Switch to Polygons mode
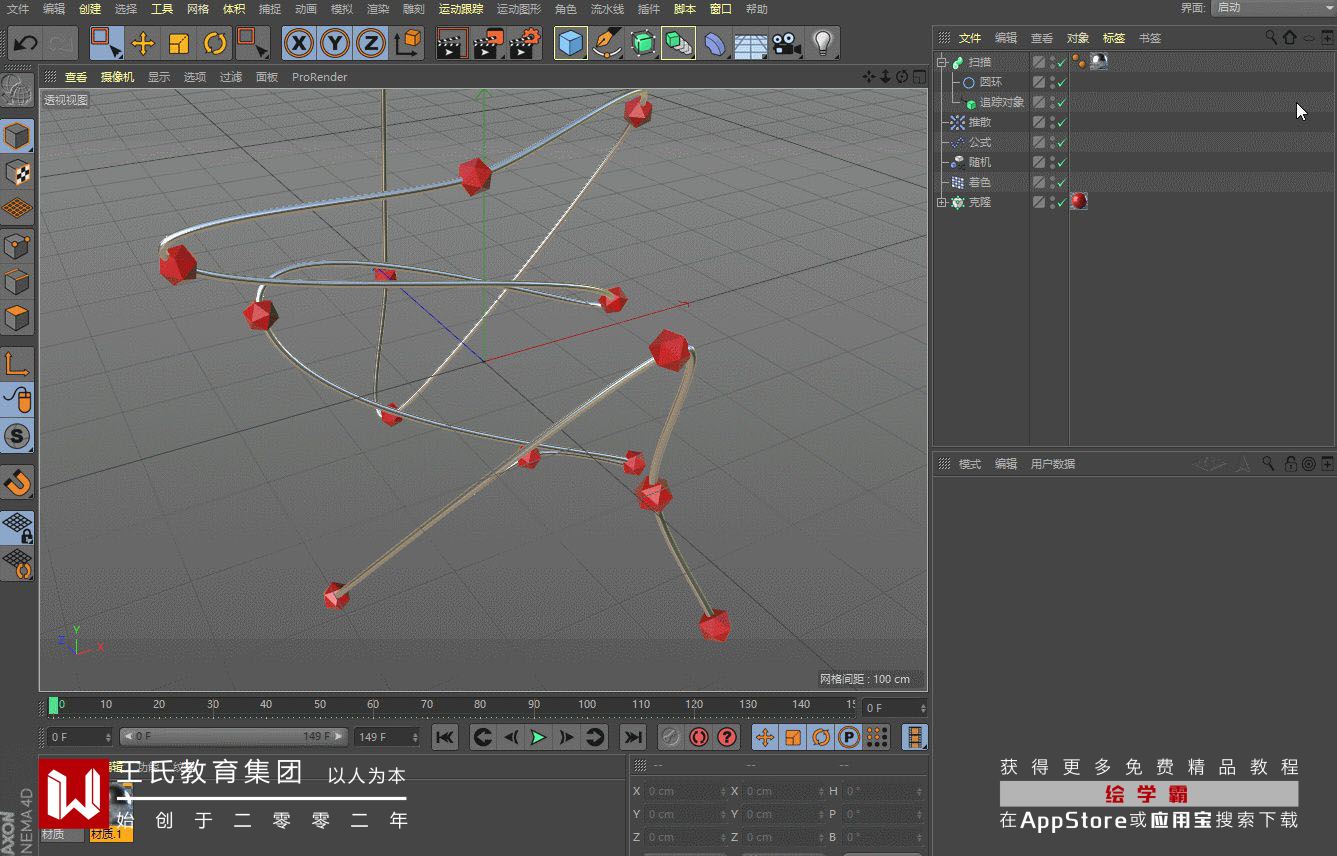 click(x=17, y=318)
